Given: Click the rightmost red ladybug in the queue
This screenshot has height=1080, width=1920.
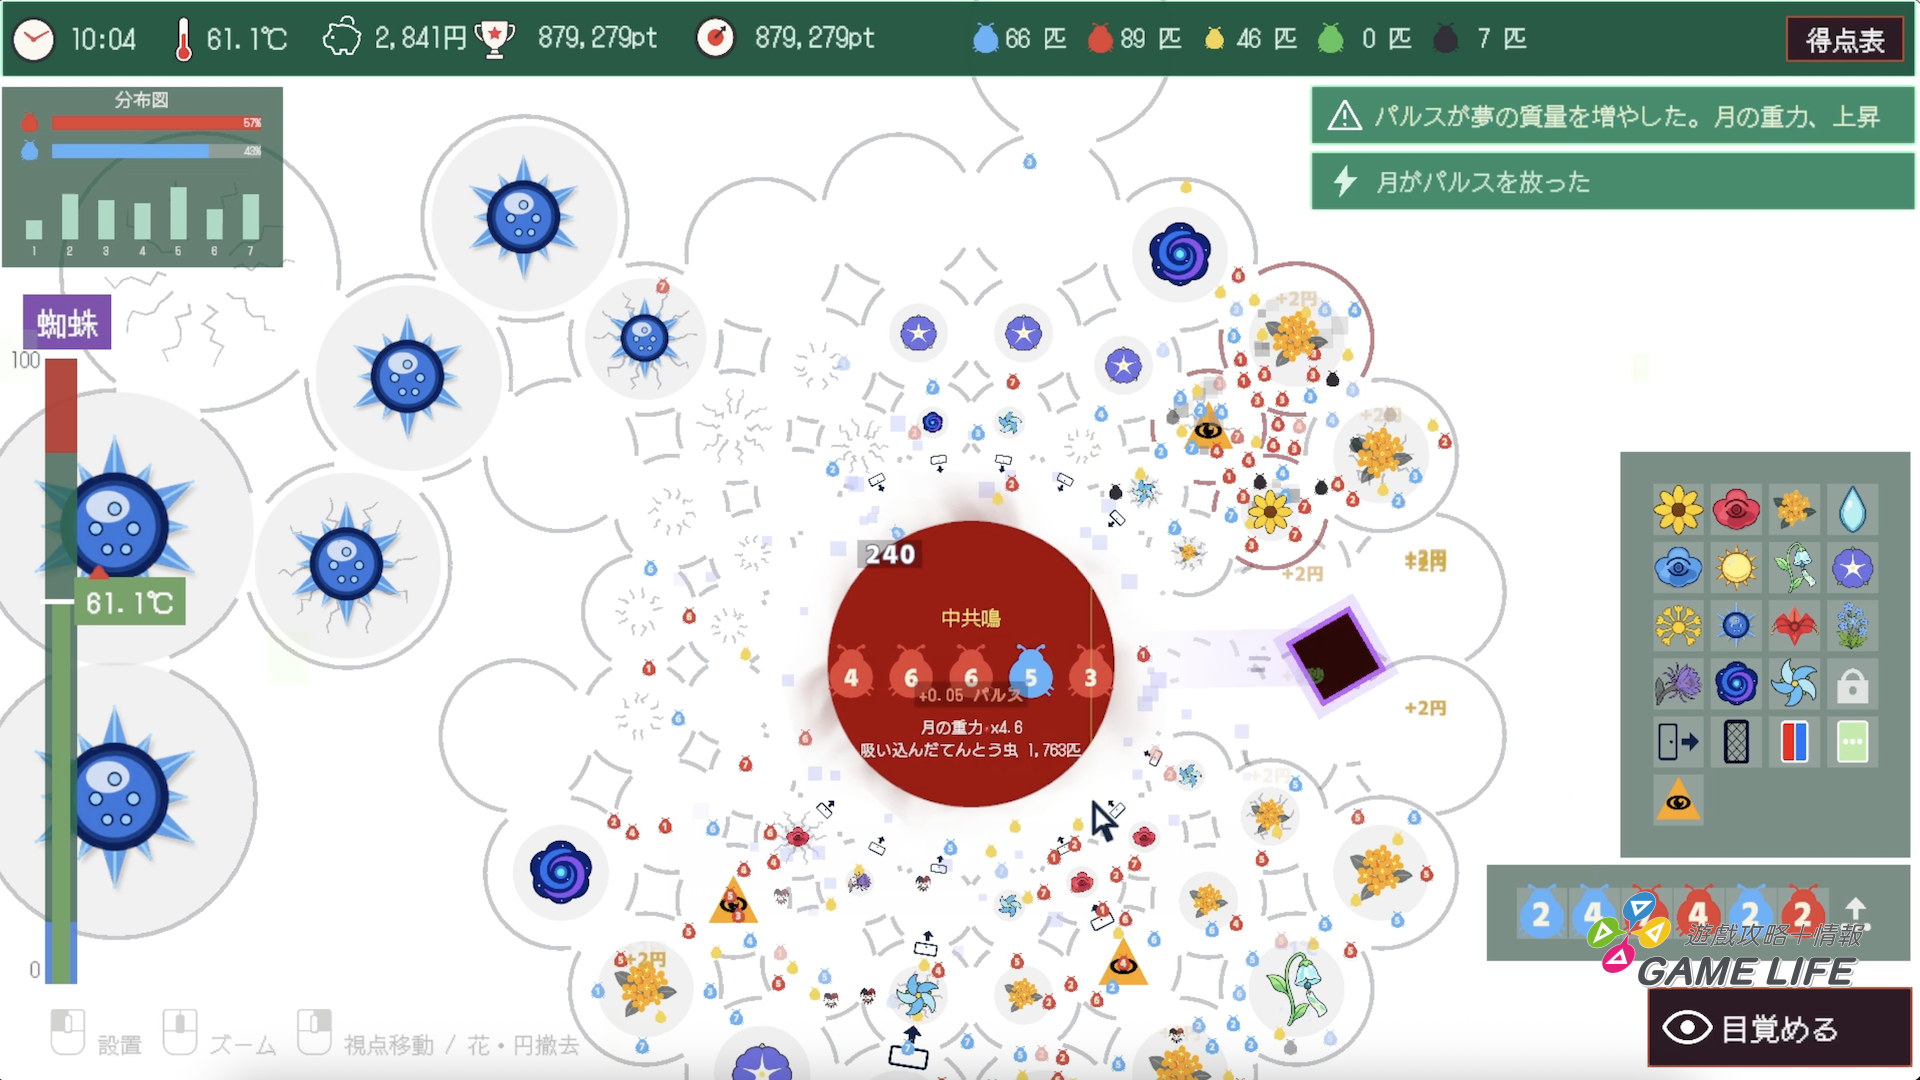Looking at the screenshot, I should pyautogui.click(x=1802, y=912).
